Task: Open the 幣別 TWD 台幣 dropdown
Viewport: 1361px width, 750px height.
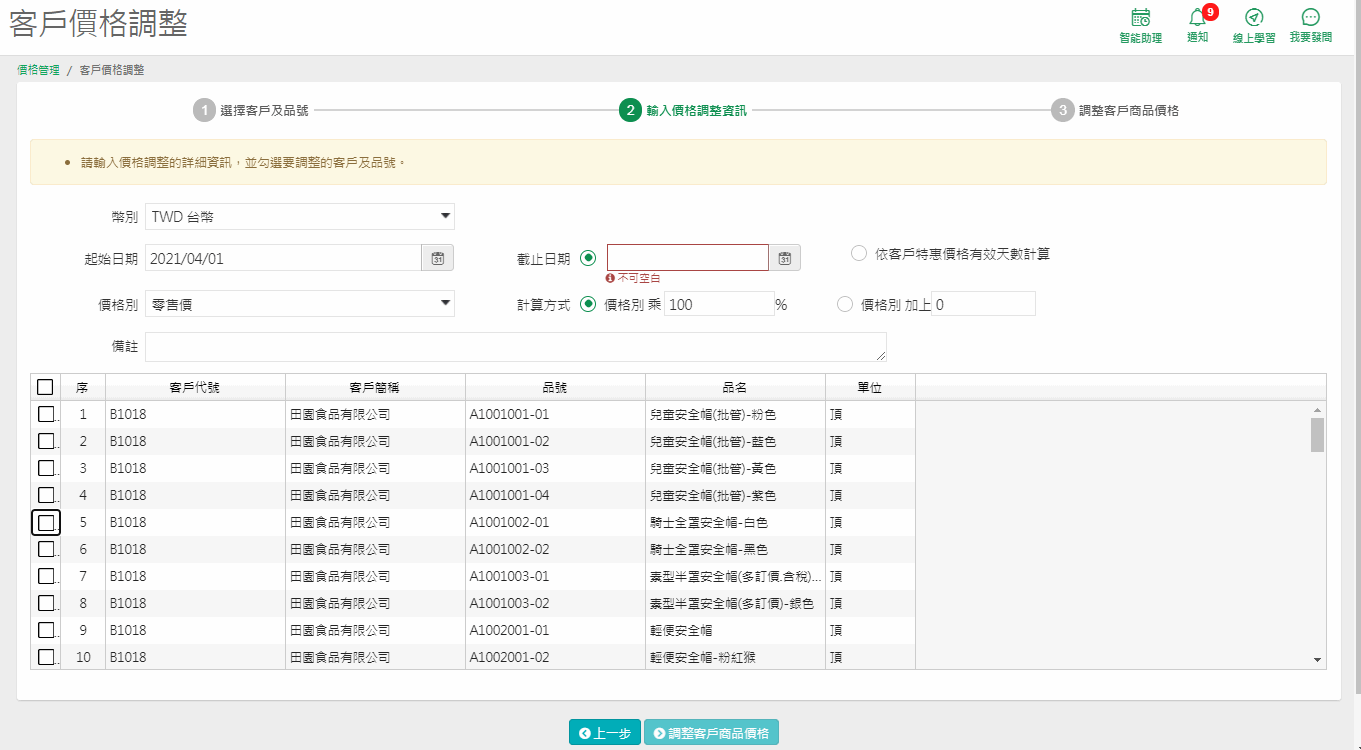Action: (300, 216)
